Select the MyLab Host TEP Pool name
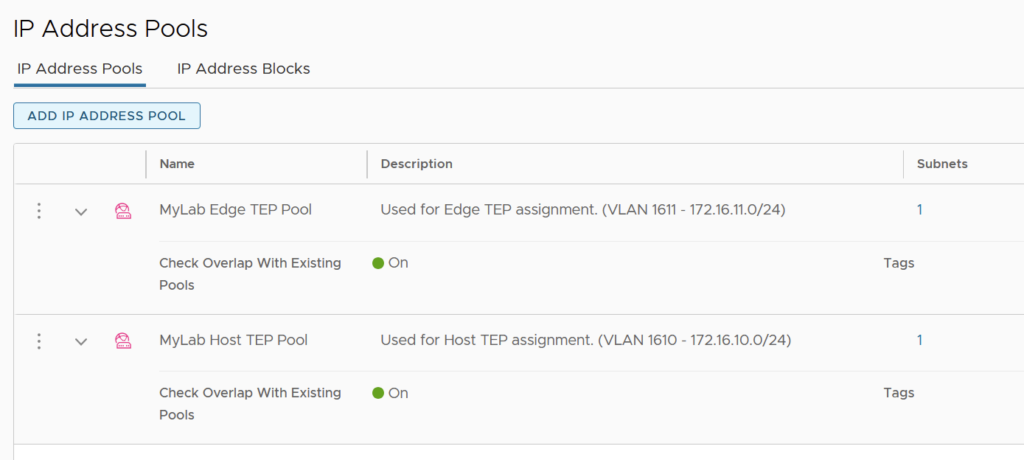The width and height of the screenshot is (1024, 460). click(x=233, y=340)
